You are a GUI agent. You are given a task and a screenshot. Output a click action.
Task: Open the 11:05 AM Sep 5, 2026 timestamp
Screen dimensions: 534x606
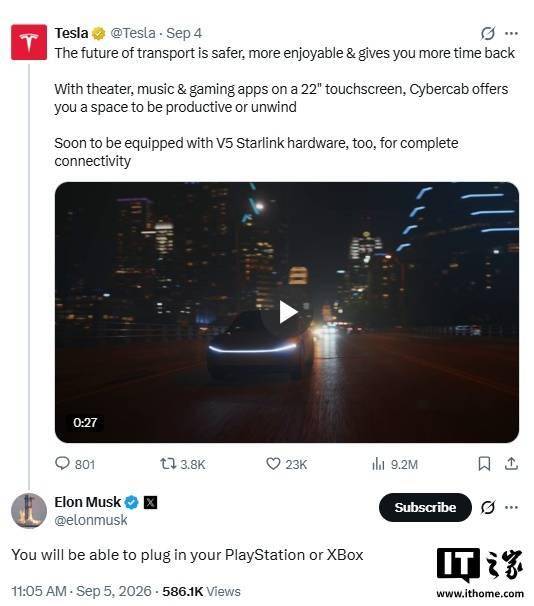coord(81,591)
